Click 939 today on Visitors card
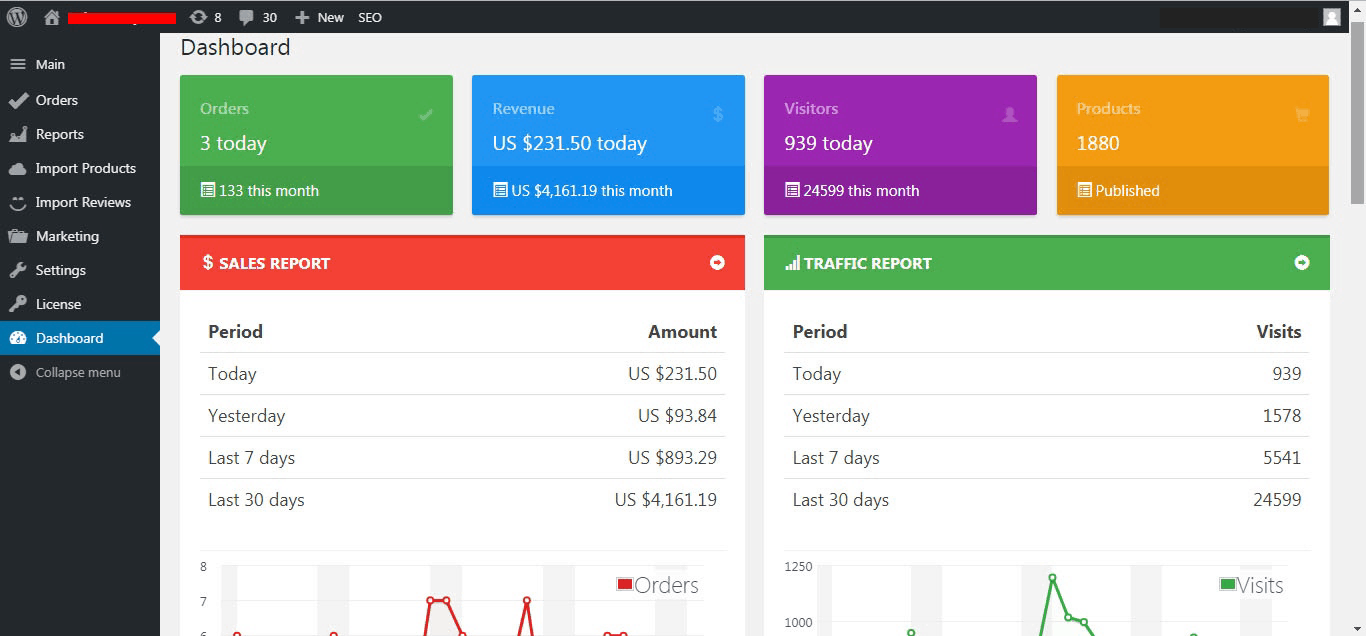1366x636 pixels. coord(828,143)
